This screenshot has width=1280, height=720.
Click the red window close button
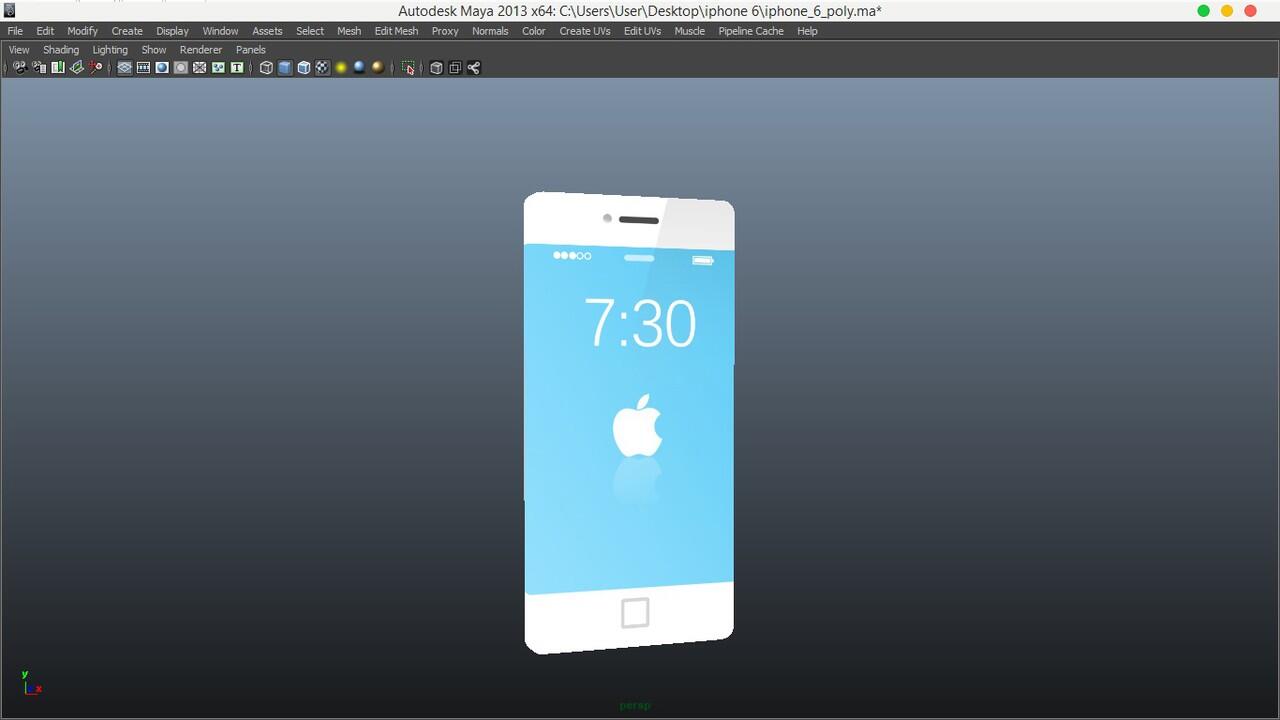[x=1250, y=11]
